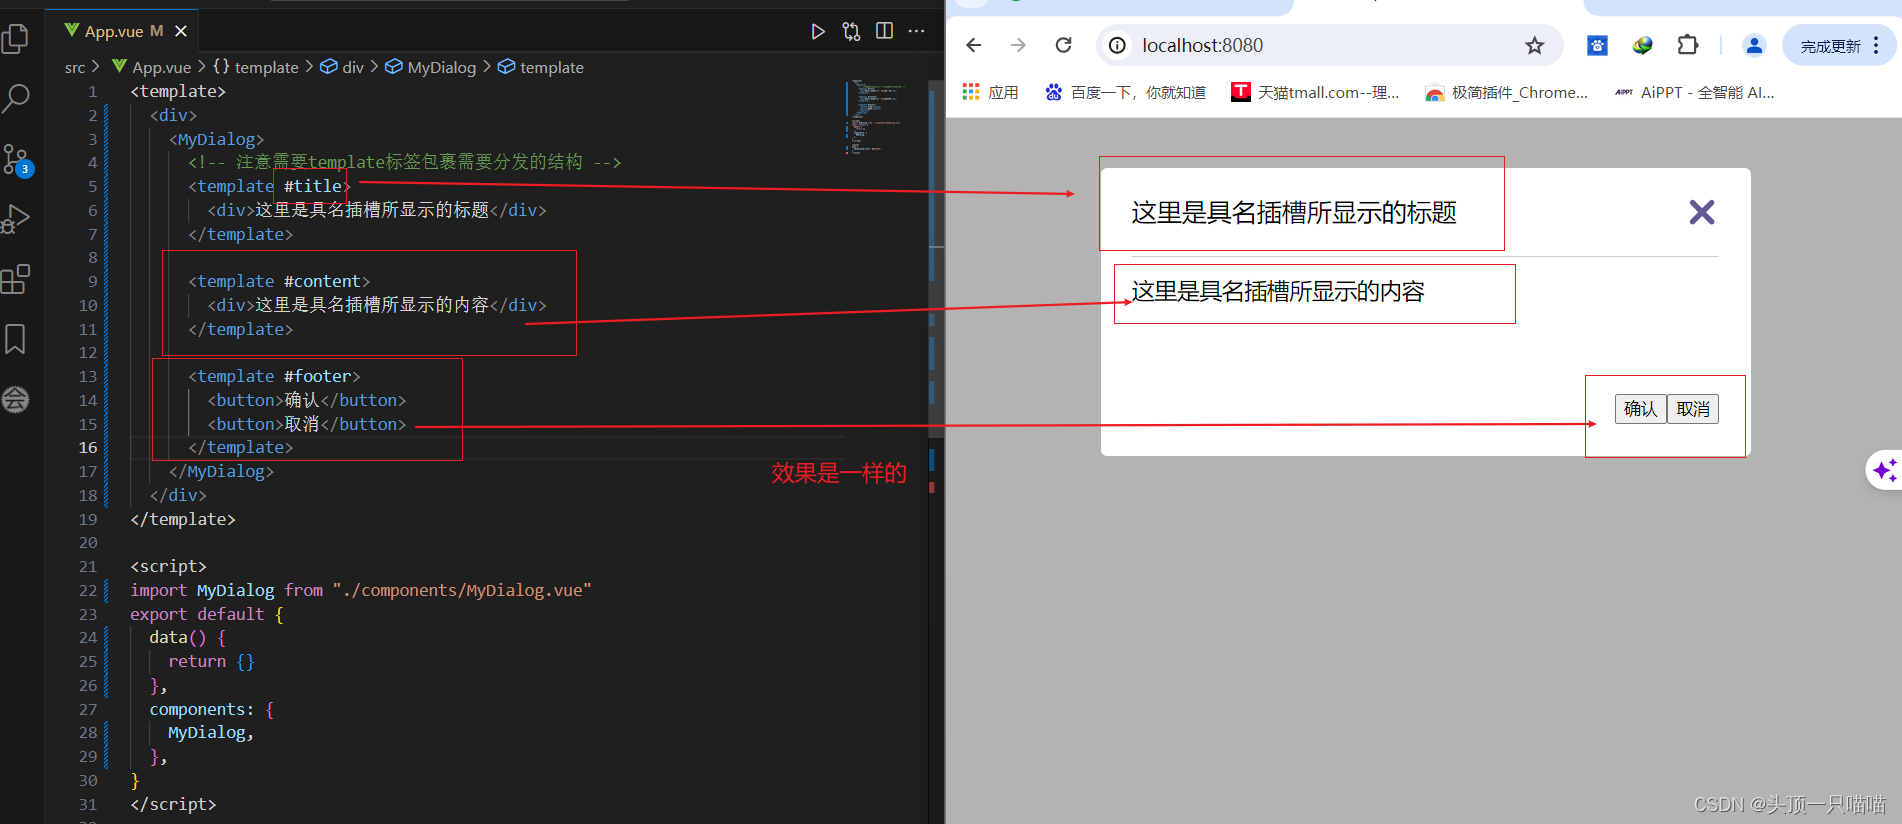1902x824 pixels.
Task: Open the Chrome profile avatar
Action: click(x=1754, y=45)
